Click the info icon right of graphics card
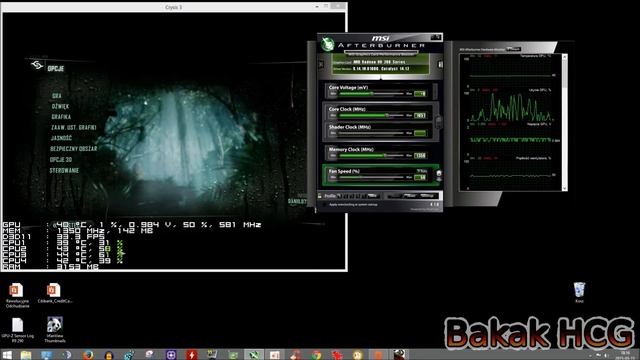 pos(440,64)
